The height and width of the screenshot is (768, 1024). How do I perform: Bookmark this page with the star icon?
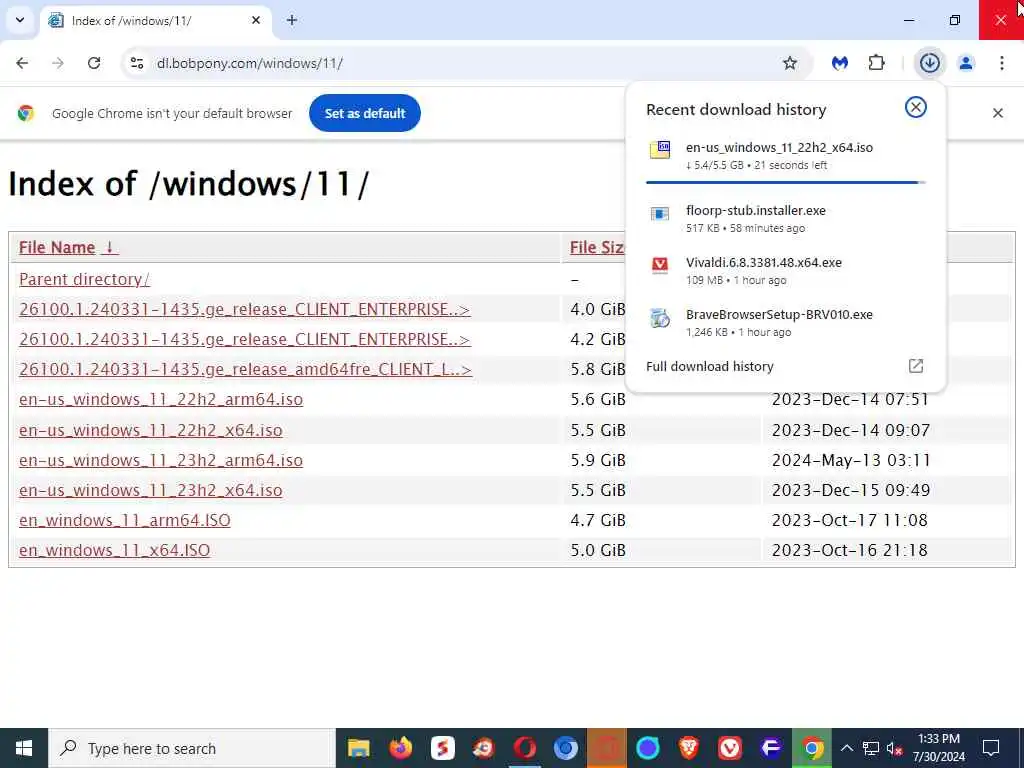tap(790, 63)
